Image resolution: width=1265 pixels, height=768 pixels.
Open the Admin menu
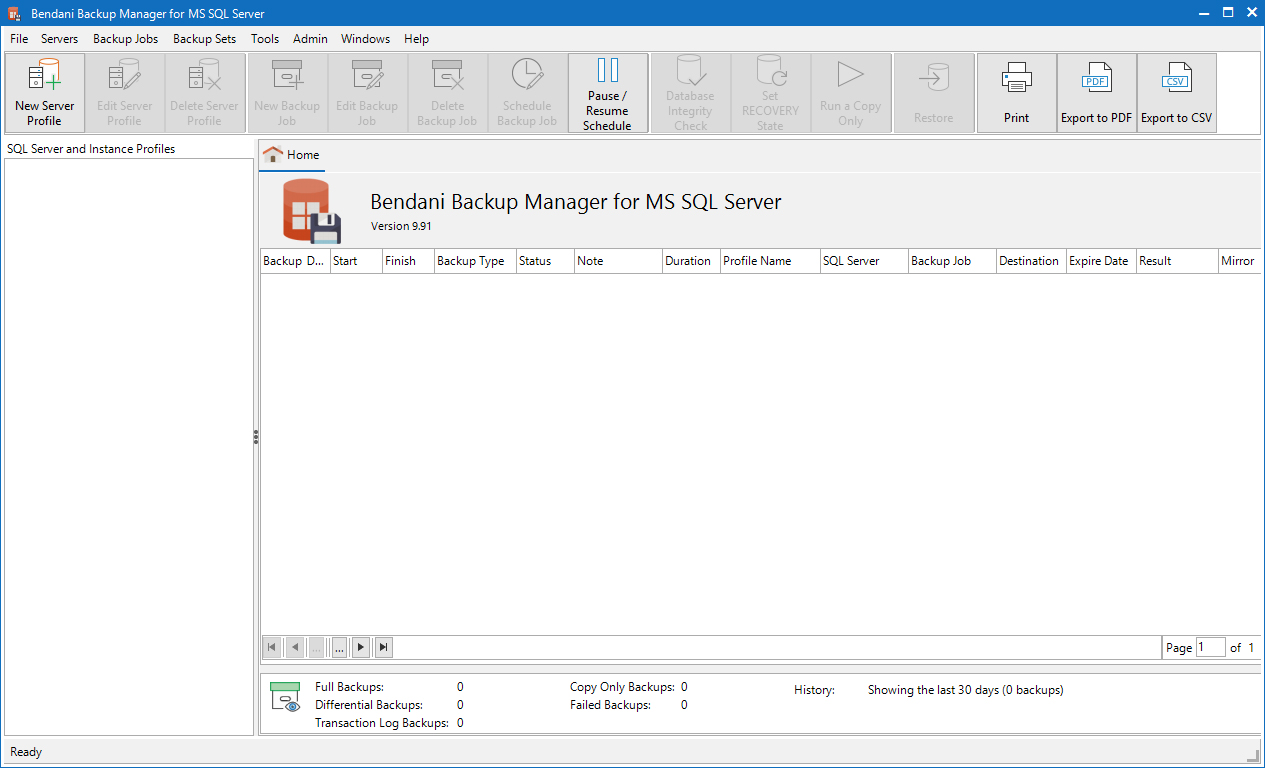click(x=310, y=39)
